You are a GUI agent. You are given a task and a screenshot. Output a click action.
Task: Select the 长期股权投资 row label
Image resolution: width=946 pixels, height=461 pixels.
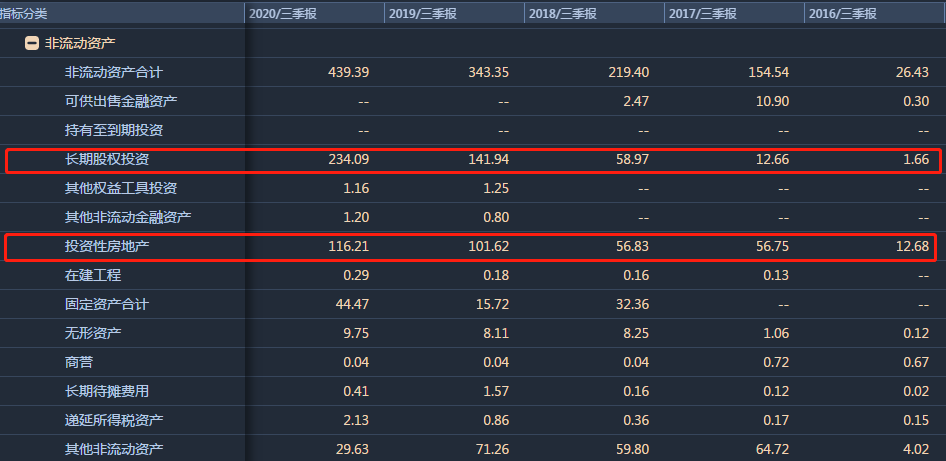[107, 159]
